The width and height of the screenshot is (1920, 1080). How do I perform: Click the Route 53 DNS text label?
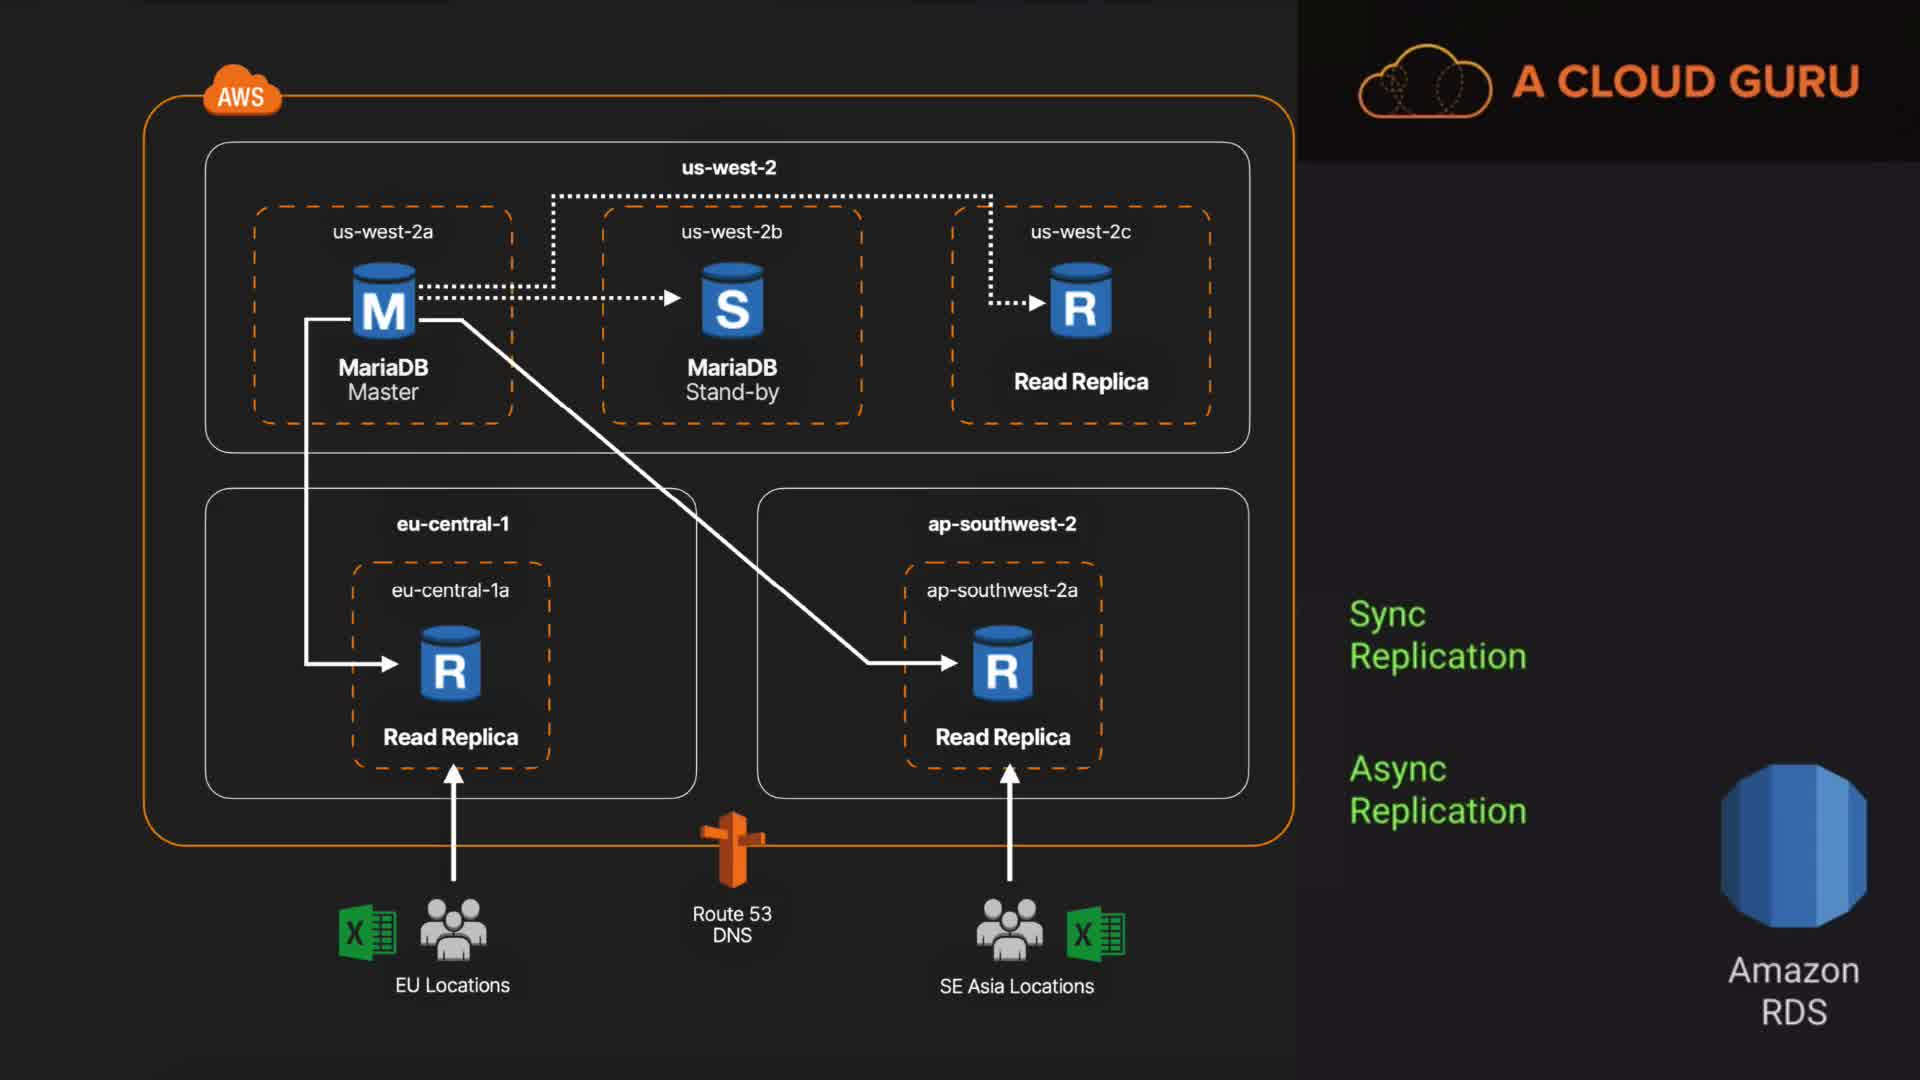click(x=732, y=924)
